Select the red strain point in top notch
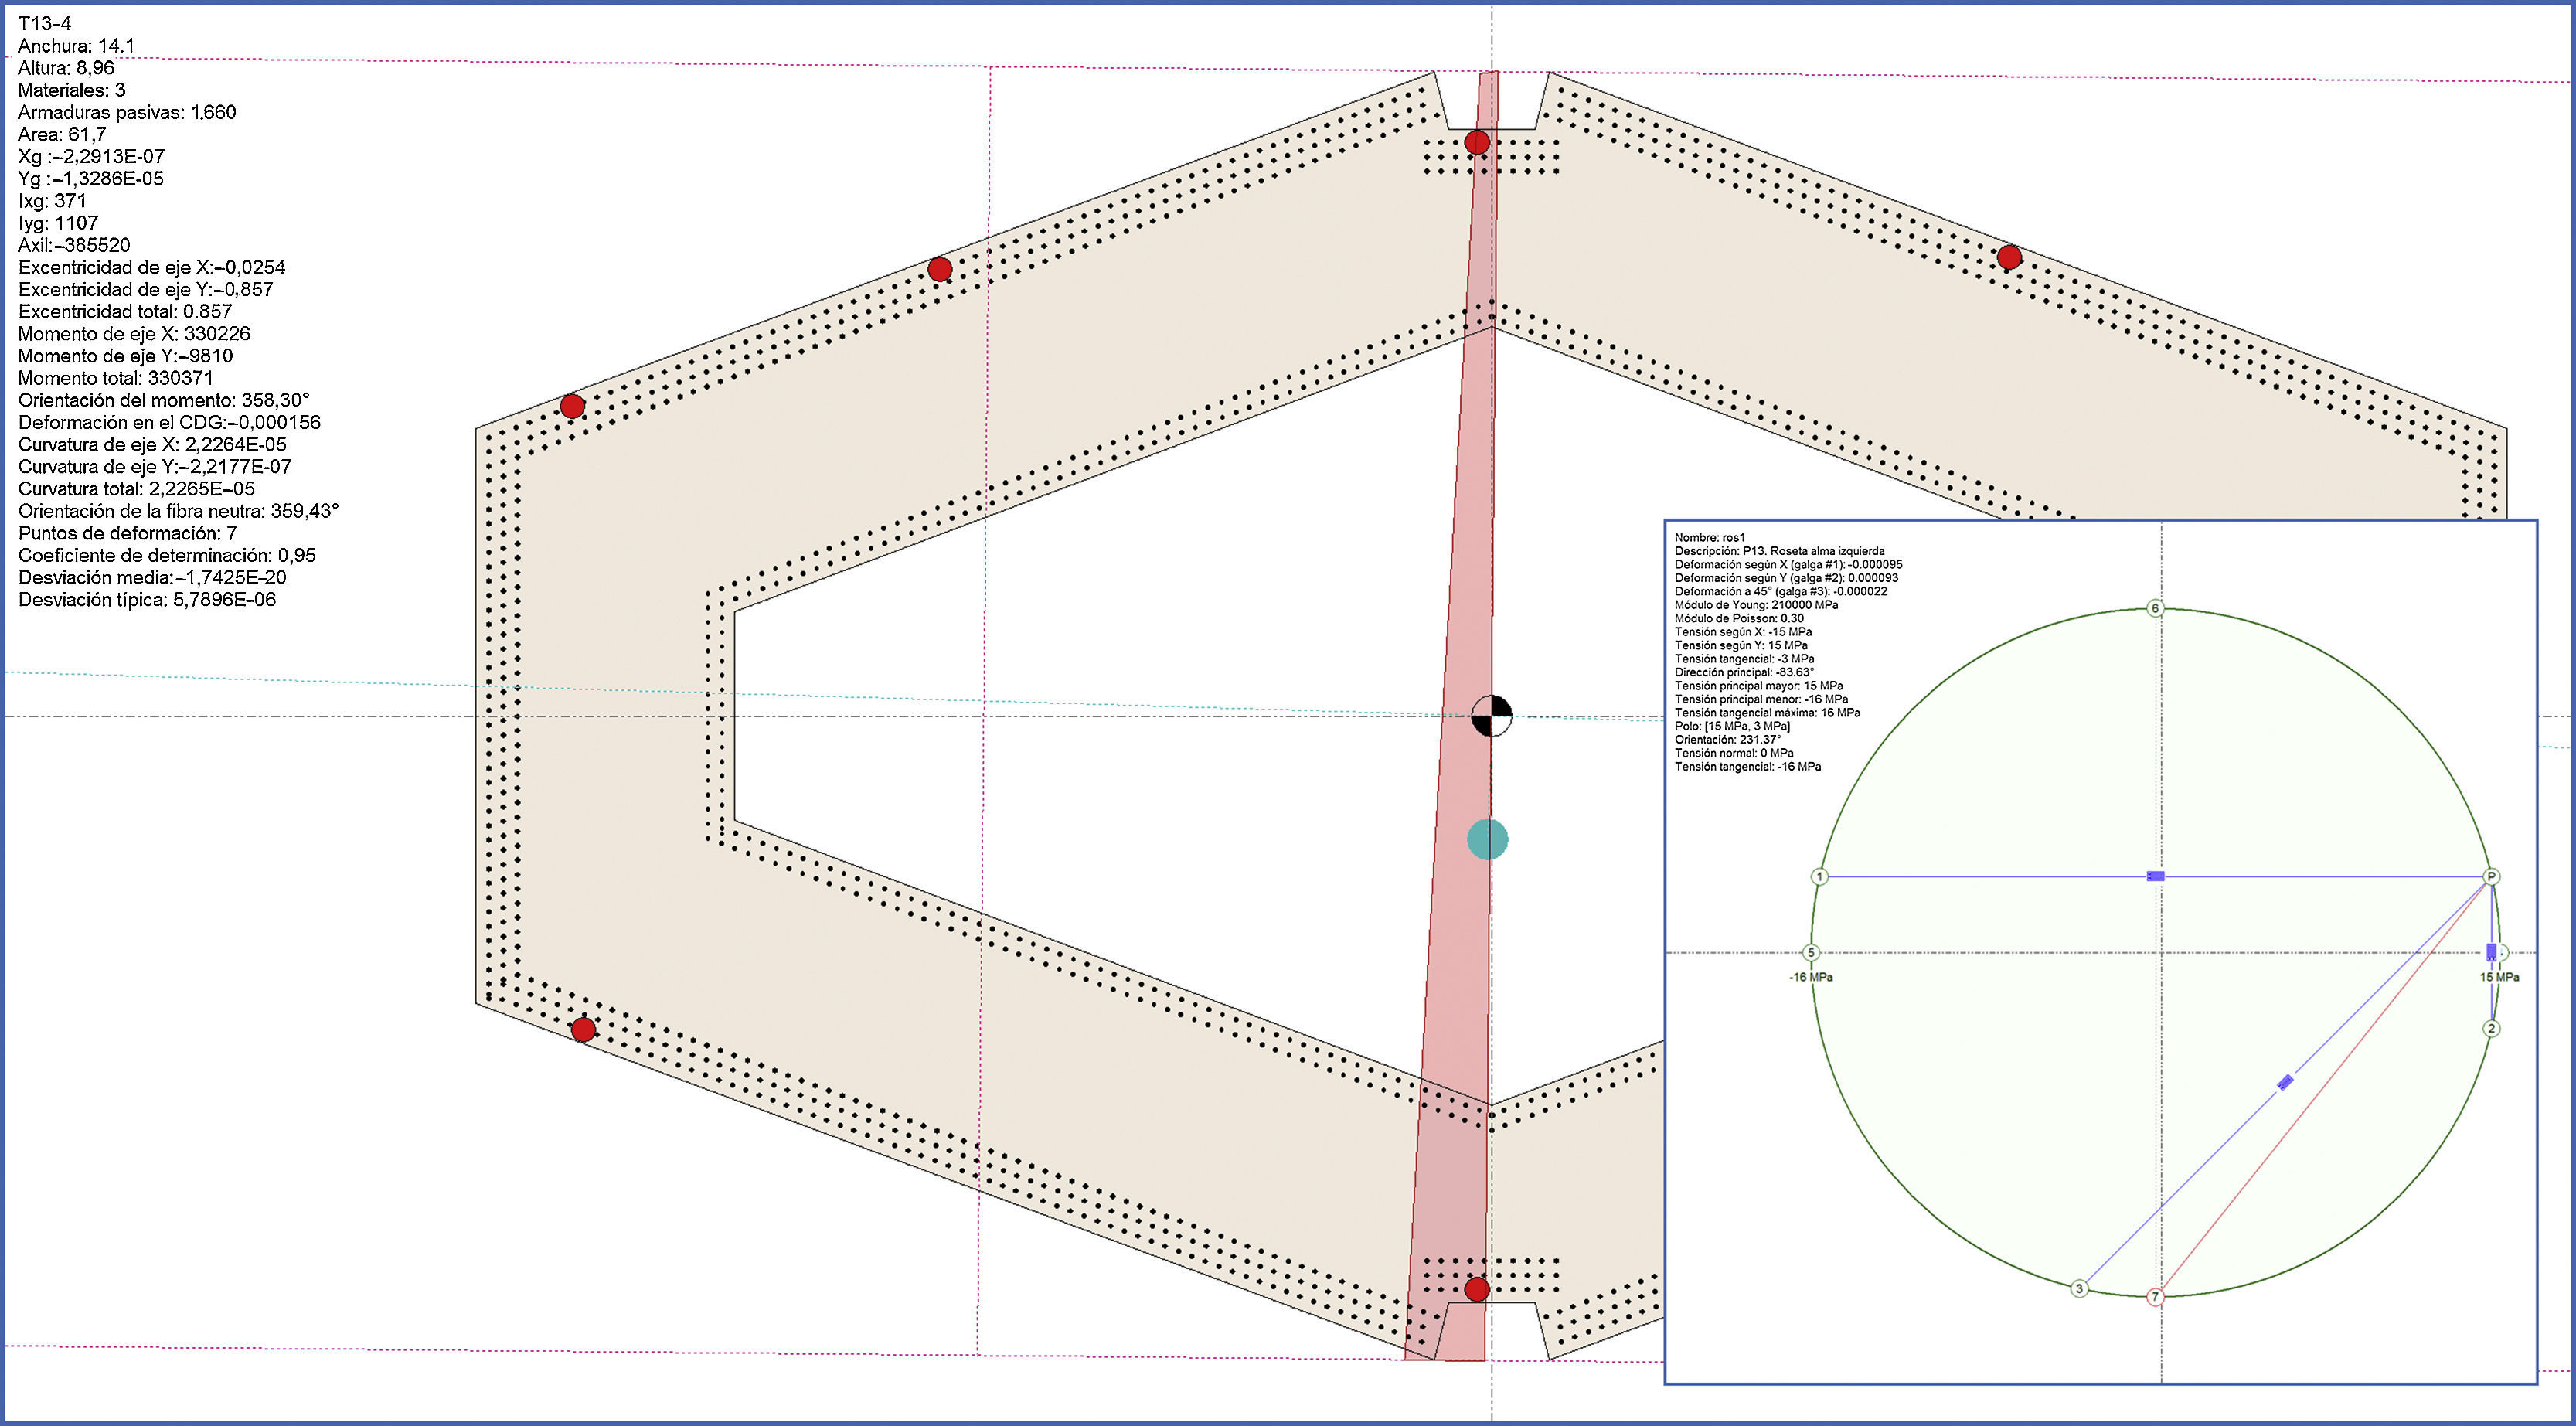 (1477, 143)
